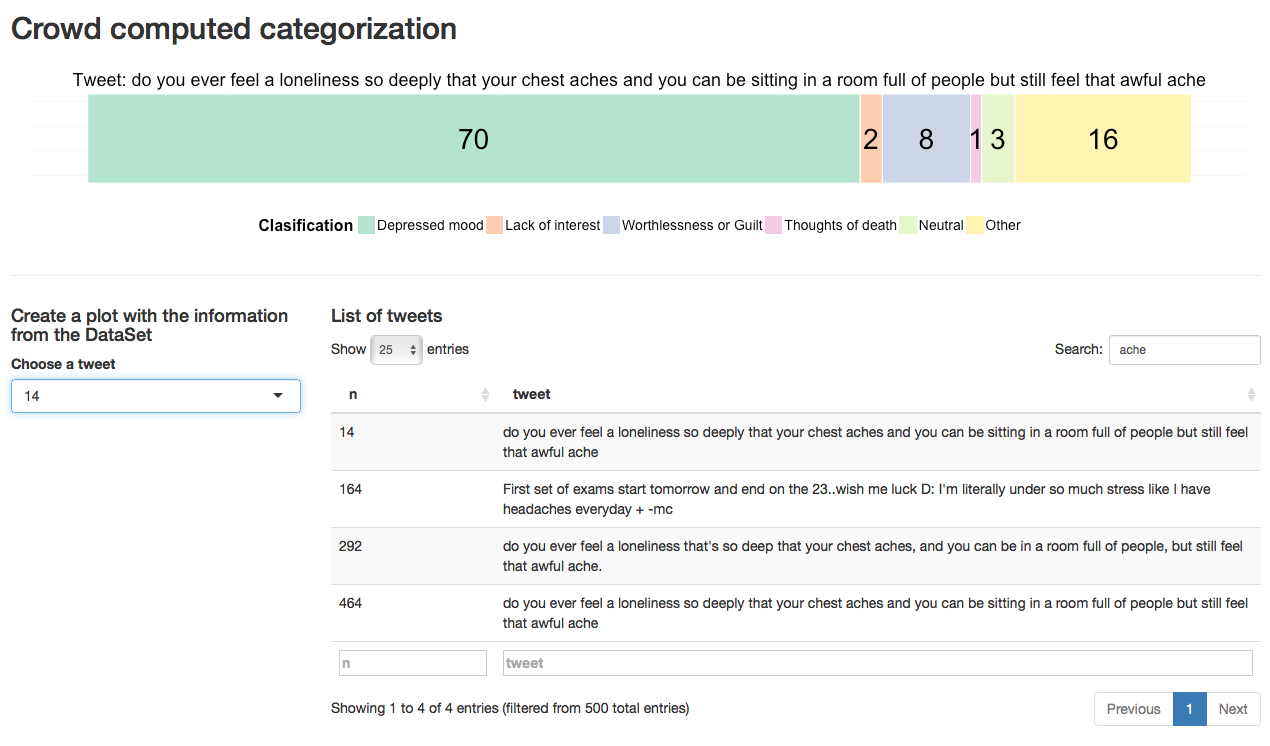This screenshot has height=746, width=1270.
Task: Open the Show entries count selector
Action: [396, 350]
